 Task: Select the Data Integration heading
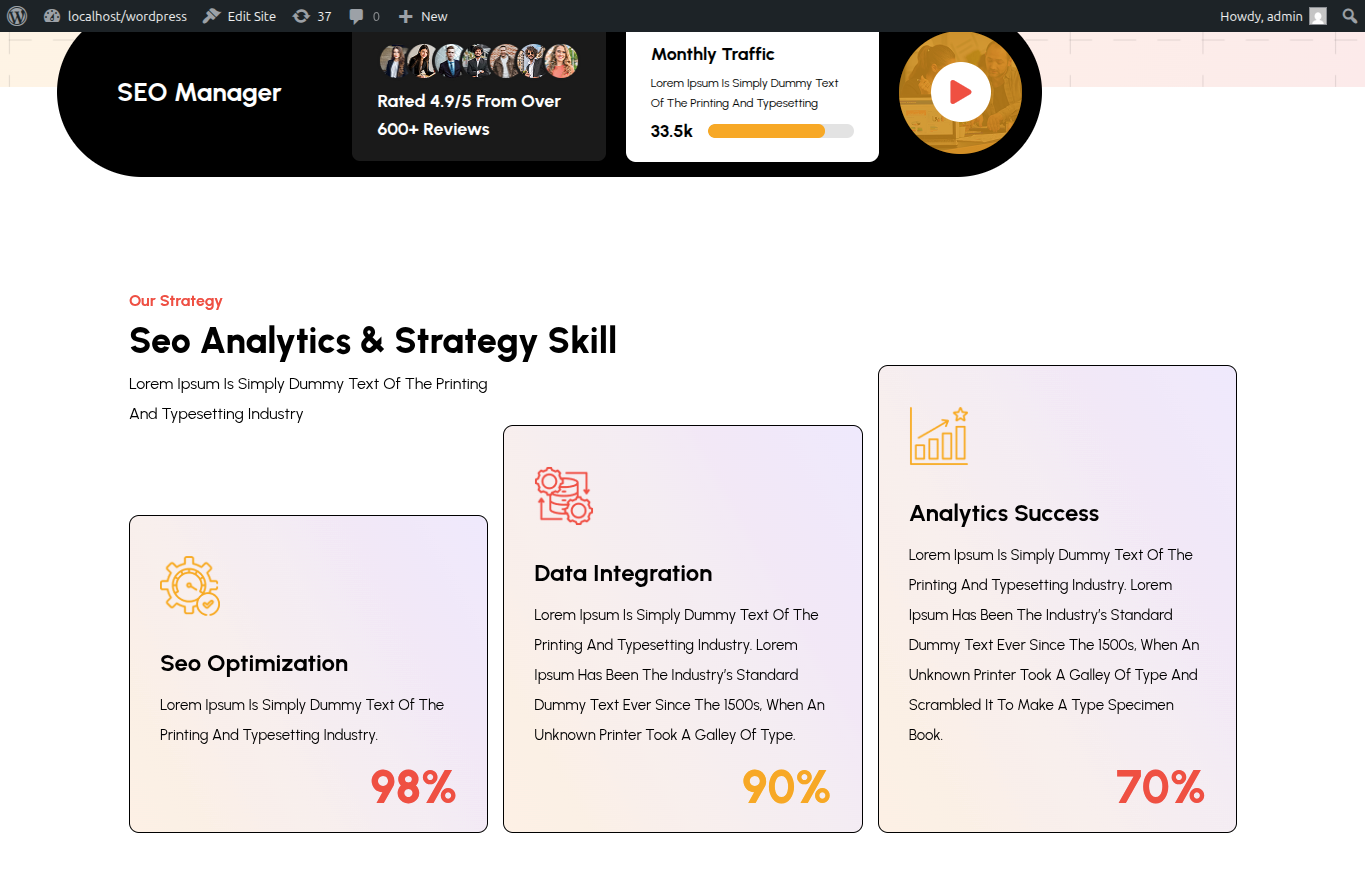(x=623, y=574)
